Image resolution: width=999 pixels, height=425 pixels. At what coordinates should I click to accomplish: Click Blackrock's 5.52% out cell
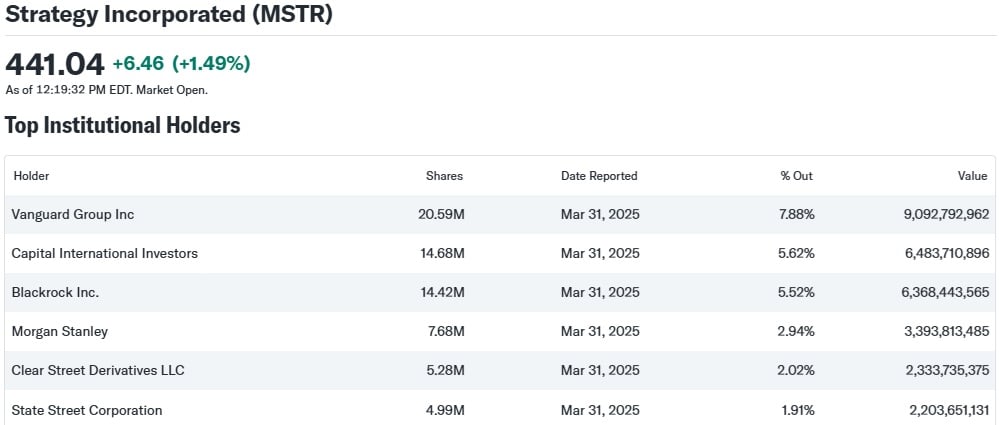click(797, 292)
